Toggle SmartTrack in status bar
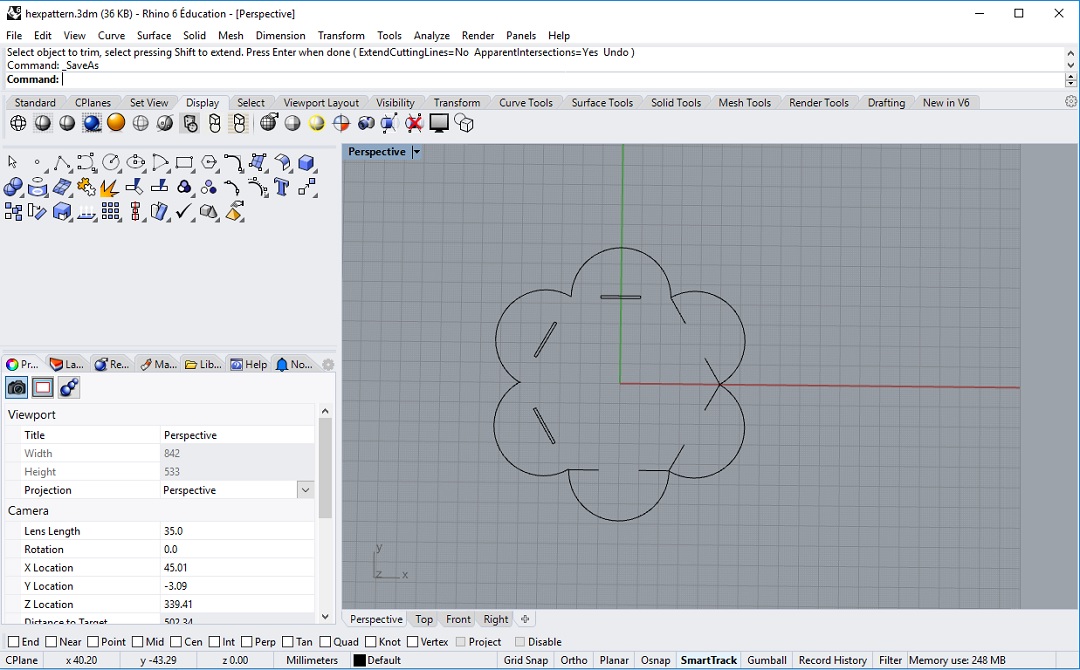Viewport: 1080px width, 670px height. pos(709,660)
